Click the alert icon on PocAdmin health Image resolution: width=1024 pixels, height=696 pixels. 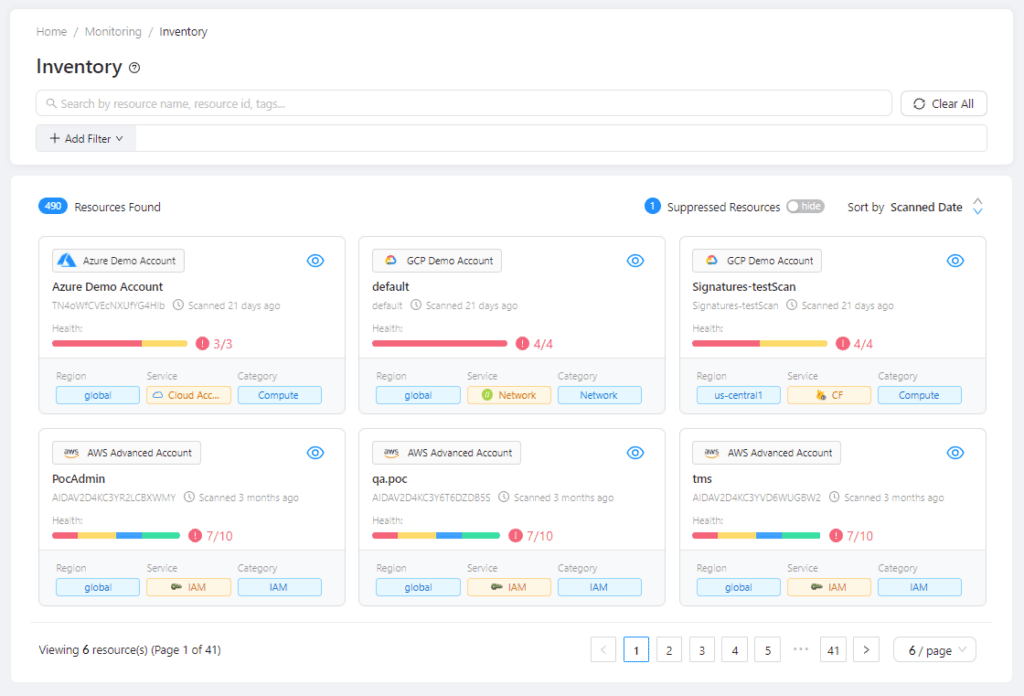[195, 535]
